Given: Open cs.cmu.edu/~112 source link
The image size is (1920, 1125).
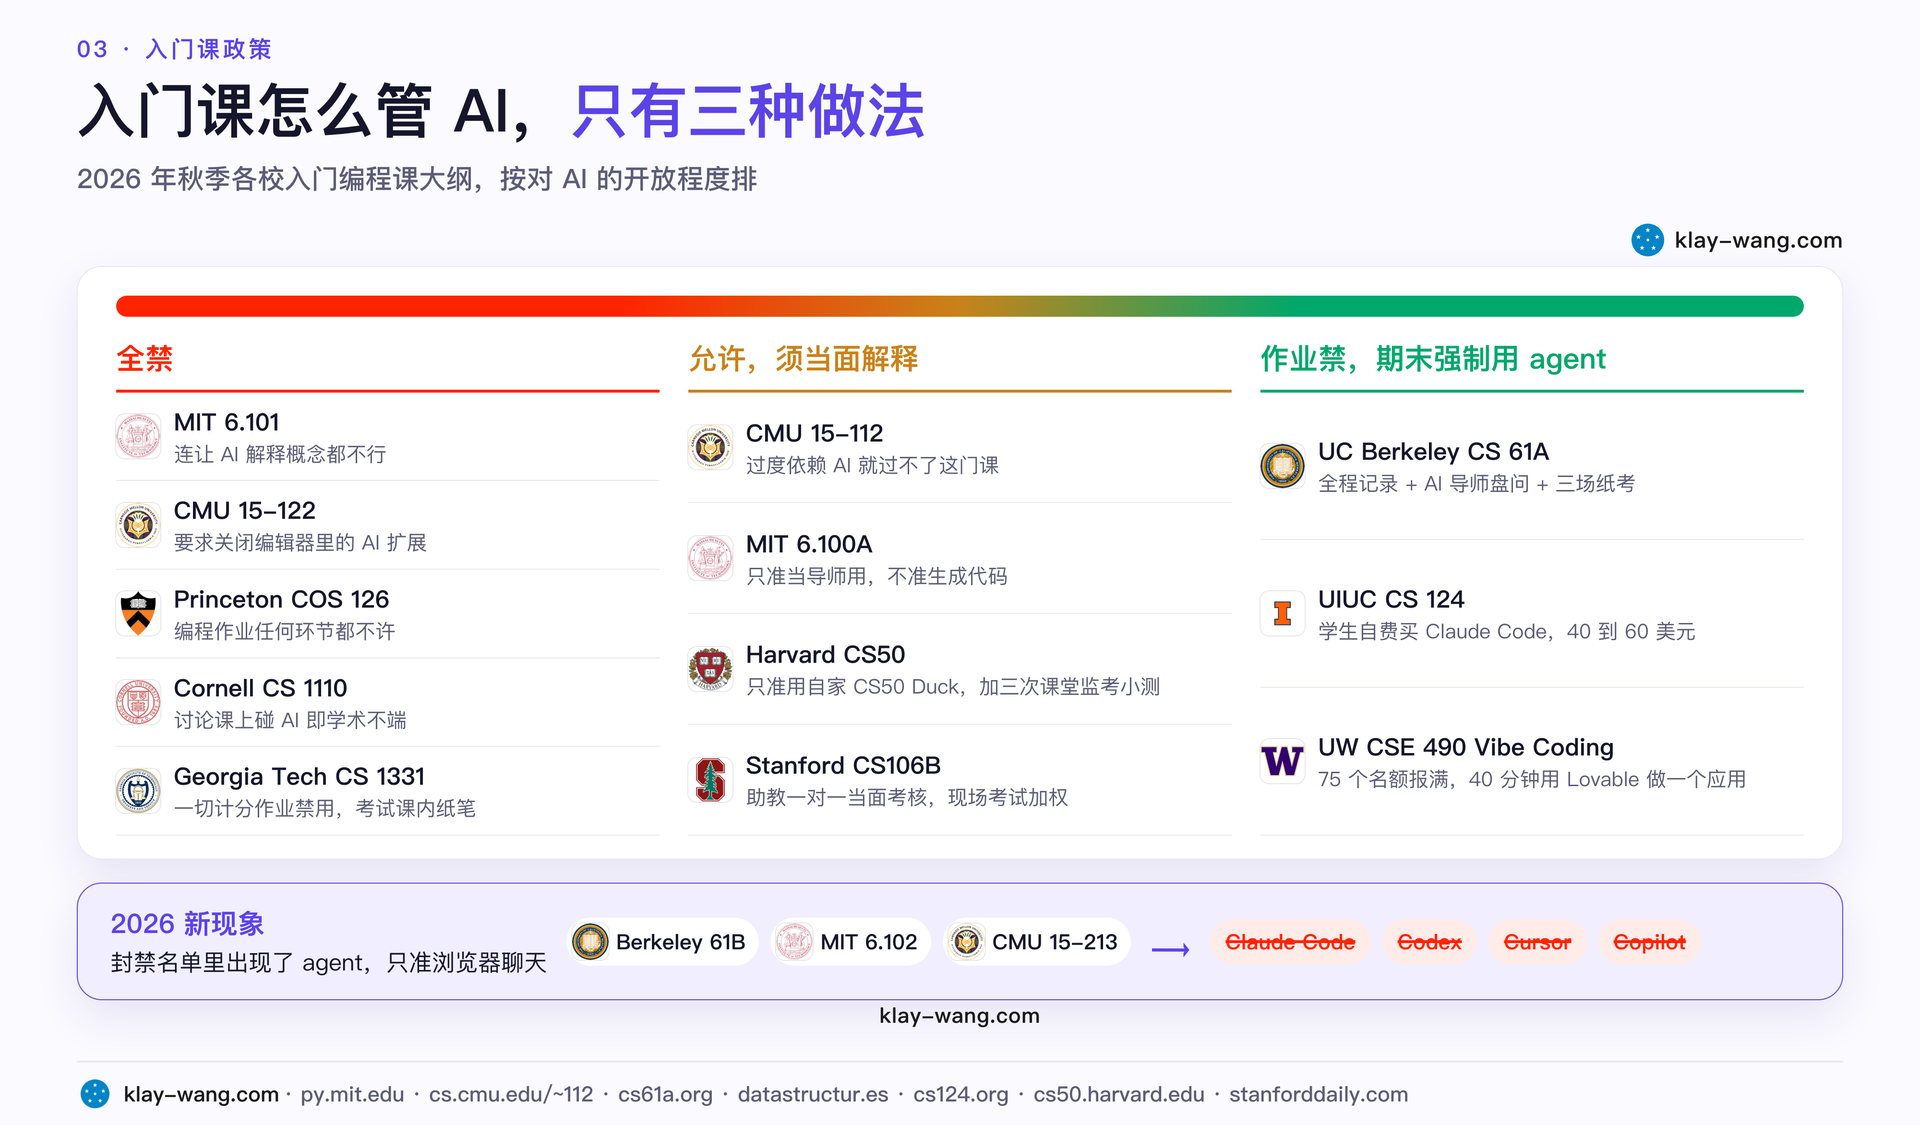Looking at the screenshot, I should tap(511, 1094).
